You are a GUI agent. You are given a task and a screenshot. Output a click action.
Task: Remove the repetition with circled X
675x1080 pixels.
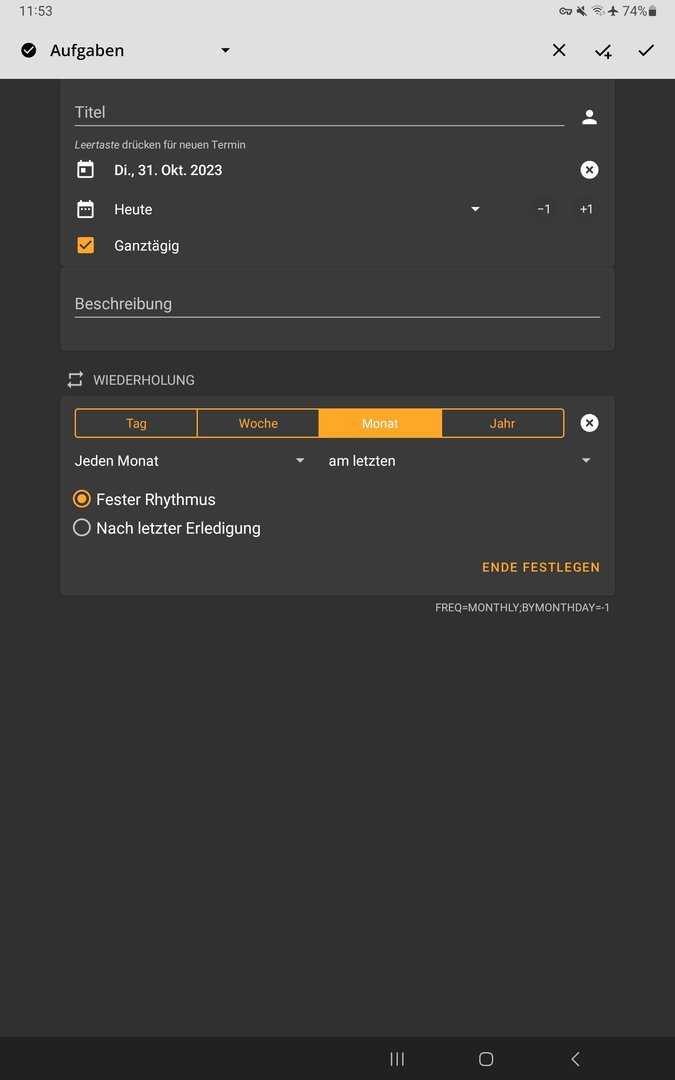coord(589,423)
